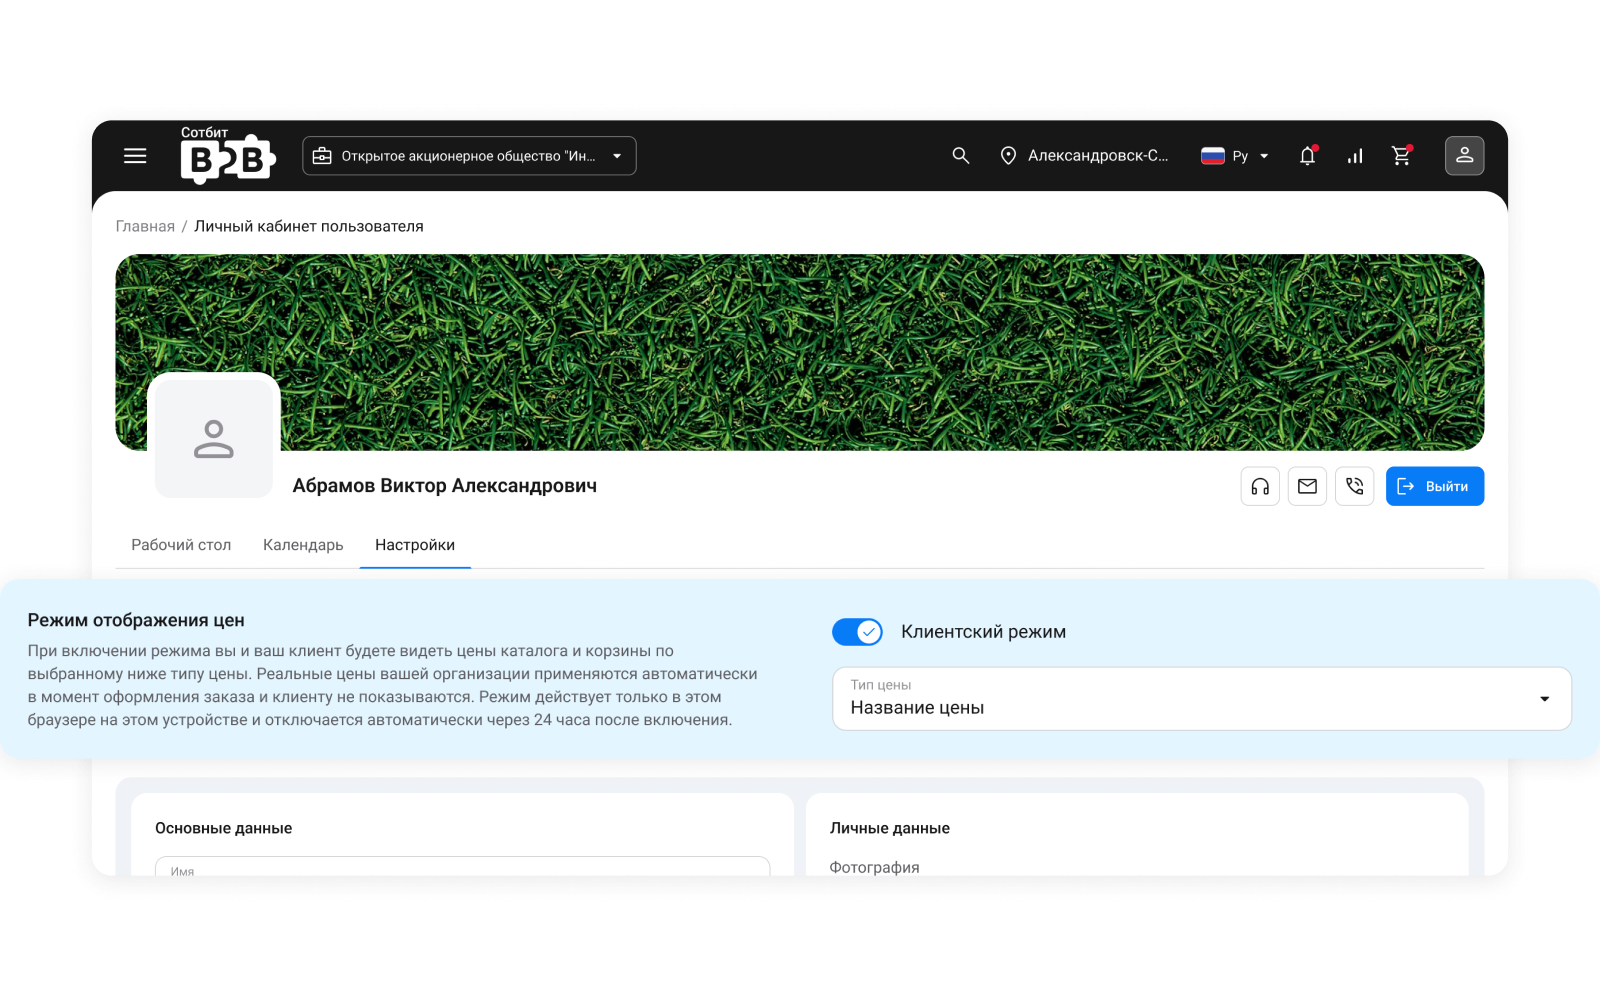
Task: Click the Личные данные heading
Action: coord(889,828)
